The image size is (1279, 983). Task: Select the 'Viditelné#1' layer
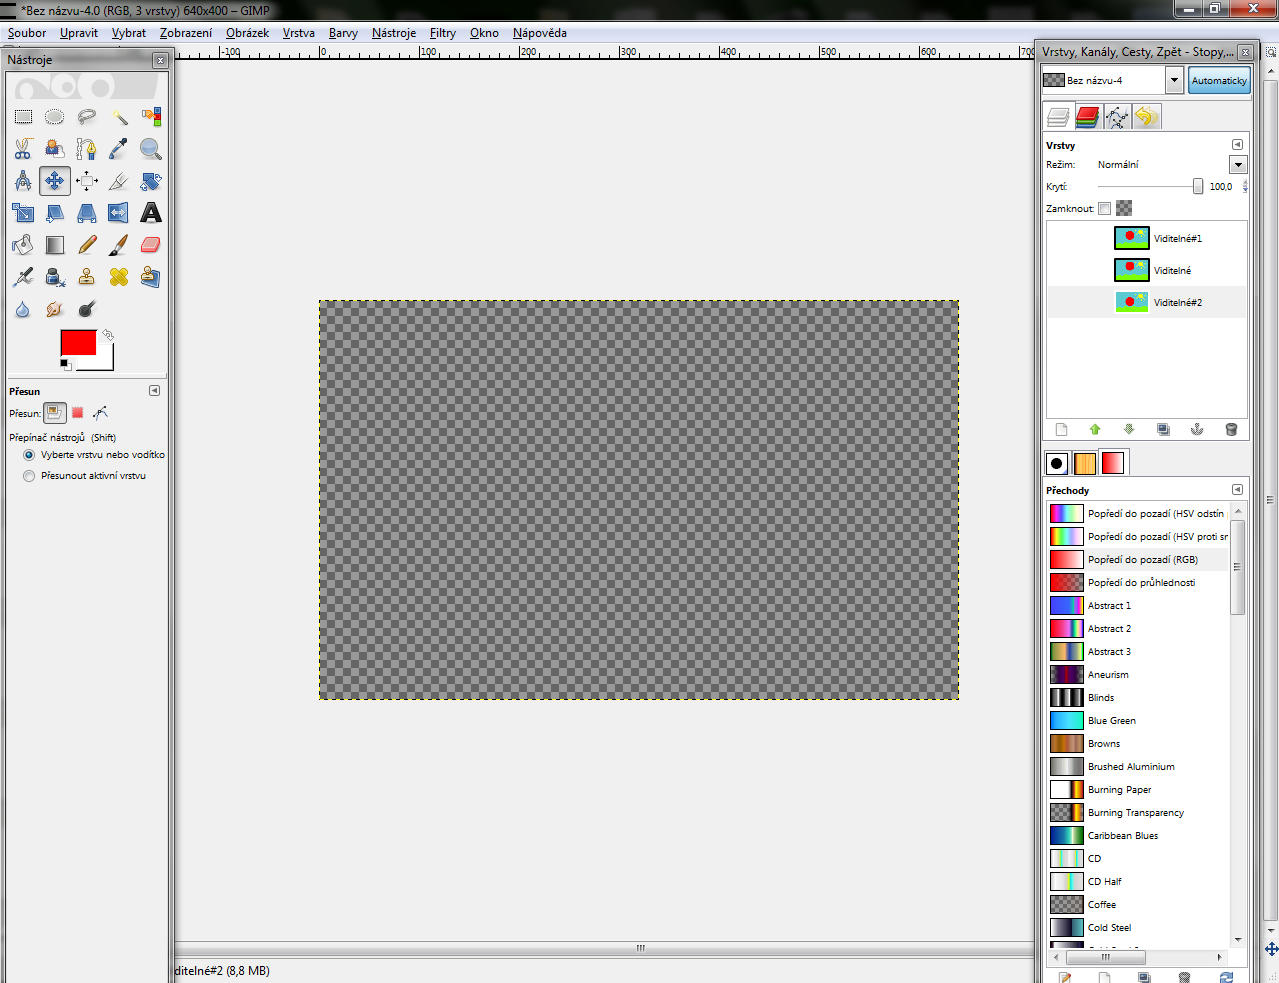1177,239
